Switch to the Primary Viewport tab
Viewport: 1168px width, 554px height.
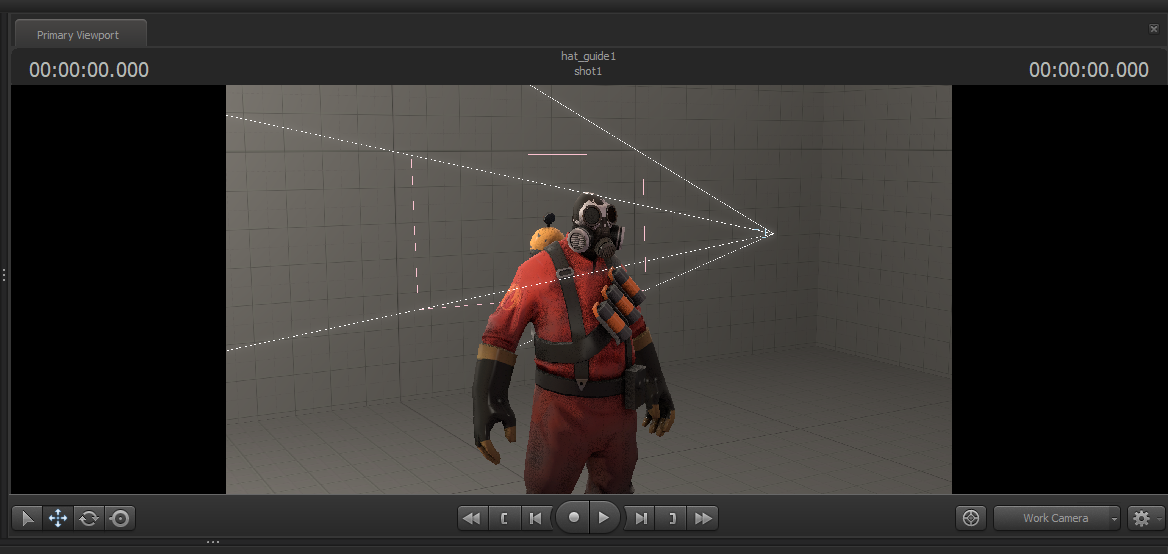[78, 35]
